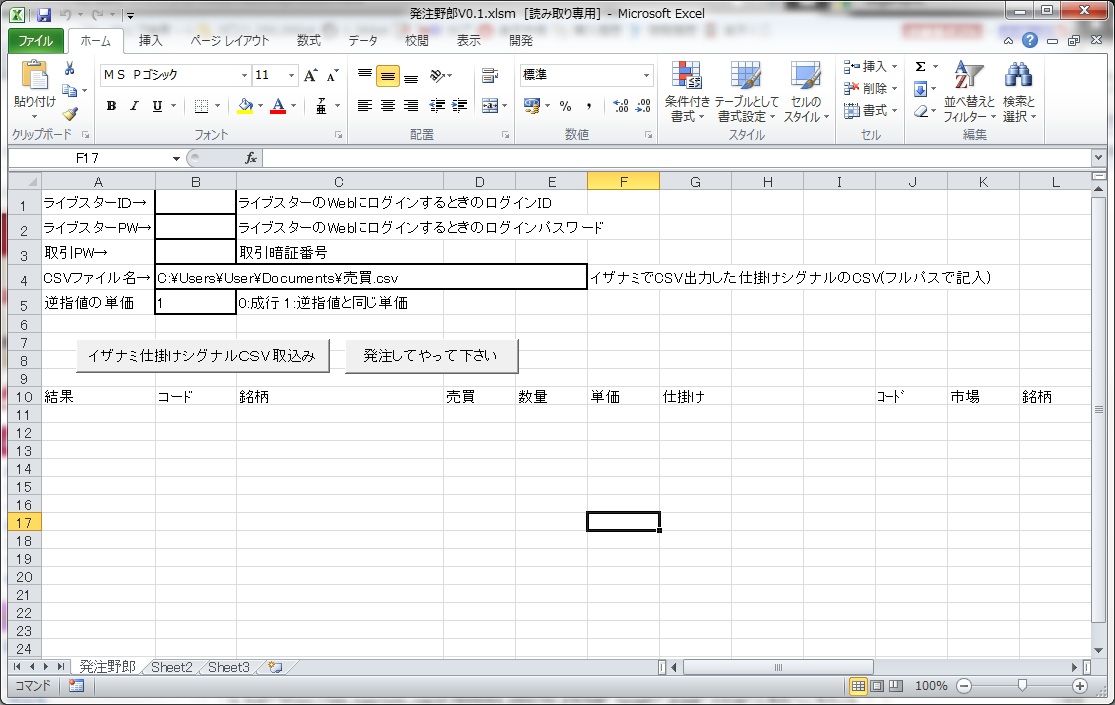Align text right
1115x705 pixels.
click(x=411, y=106)
